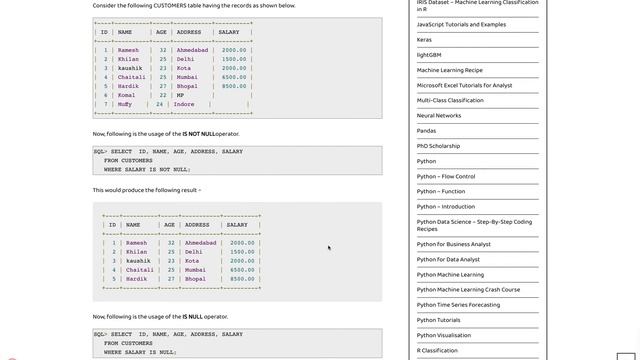Open Python for Data Analyst link
Screen dimensions: 640x360
[448, 260]
